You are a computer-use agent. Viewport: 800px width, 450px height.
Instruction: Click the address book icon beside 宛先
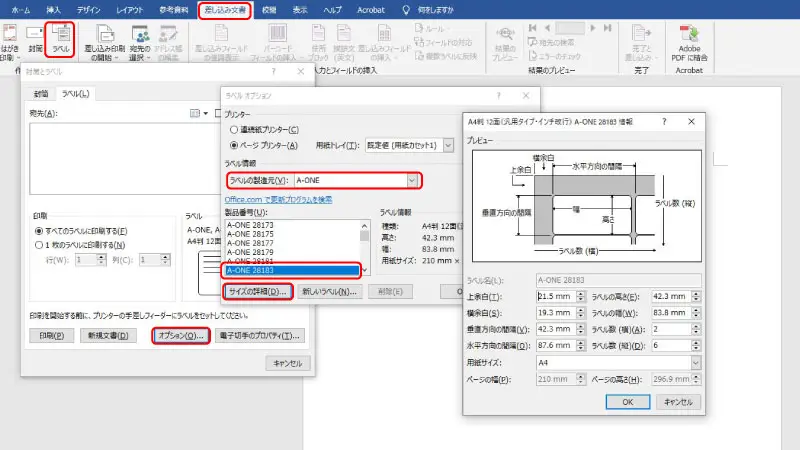point(195,113)
